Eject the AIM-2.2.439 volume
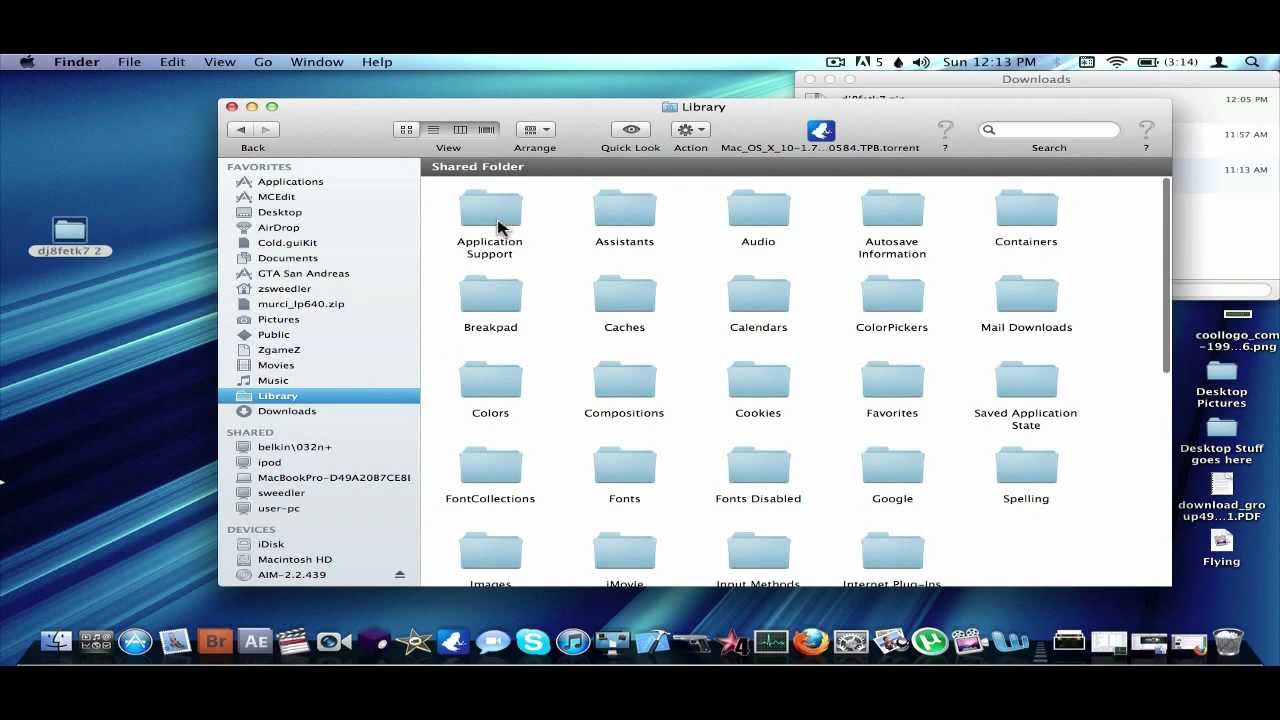Viewport: 1280px width, 720px height. [x=400, y=575]
